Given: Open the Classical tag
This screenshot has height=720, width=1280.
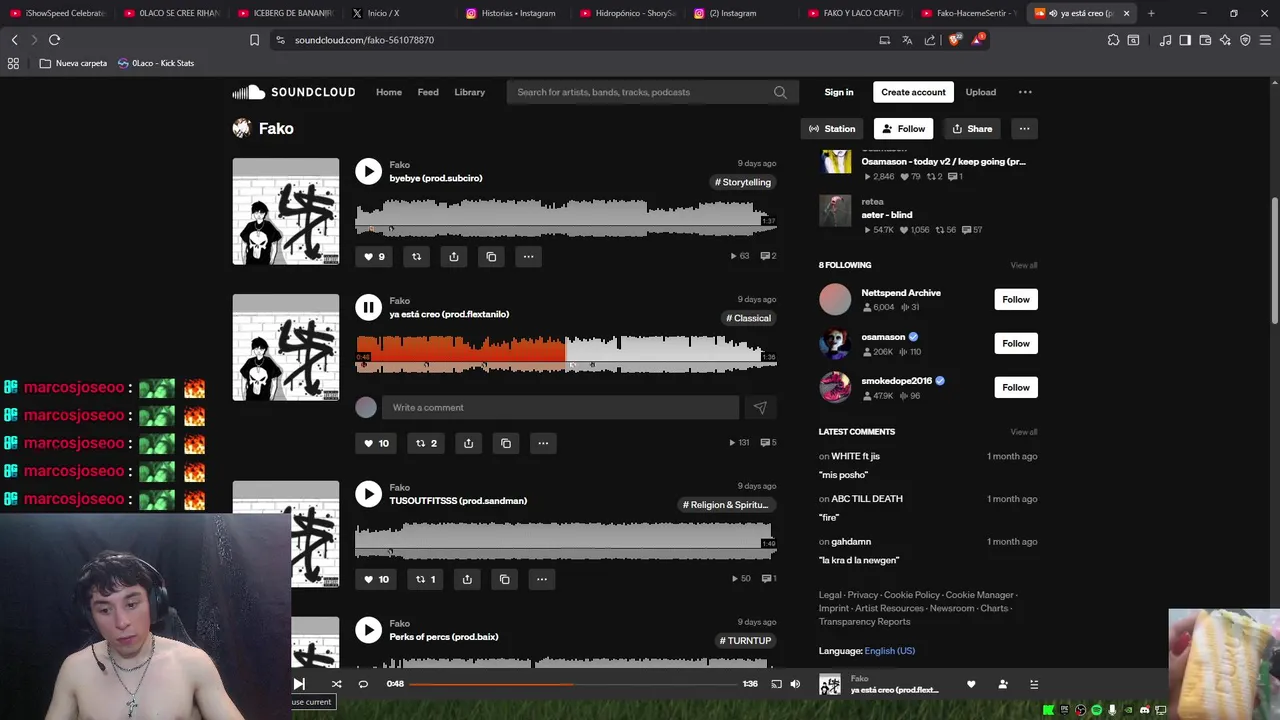Looking at the screenshot, I should [749, 318].
